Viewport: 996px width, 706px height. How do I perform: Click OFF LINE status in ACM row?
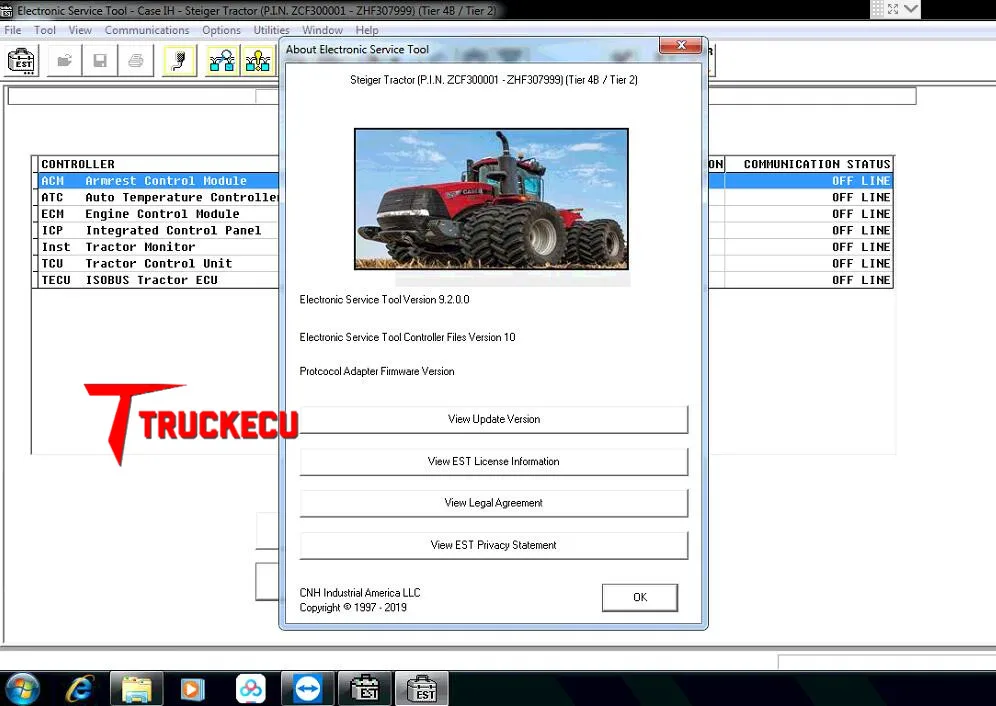861,180
